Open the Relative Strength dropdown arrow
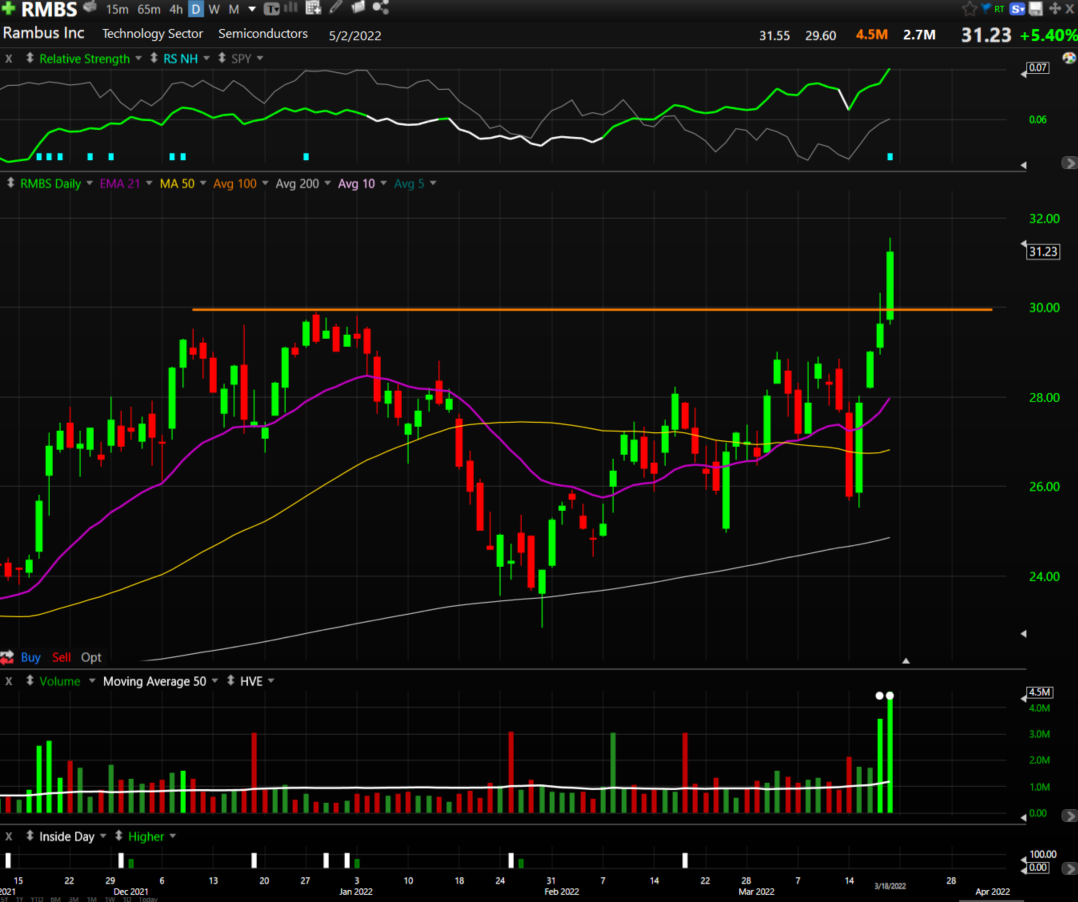Image resolution: width=1078 pixels, height=902 pixels. click(x=138, y=58)
